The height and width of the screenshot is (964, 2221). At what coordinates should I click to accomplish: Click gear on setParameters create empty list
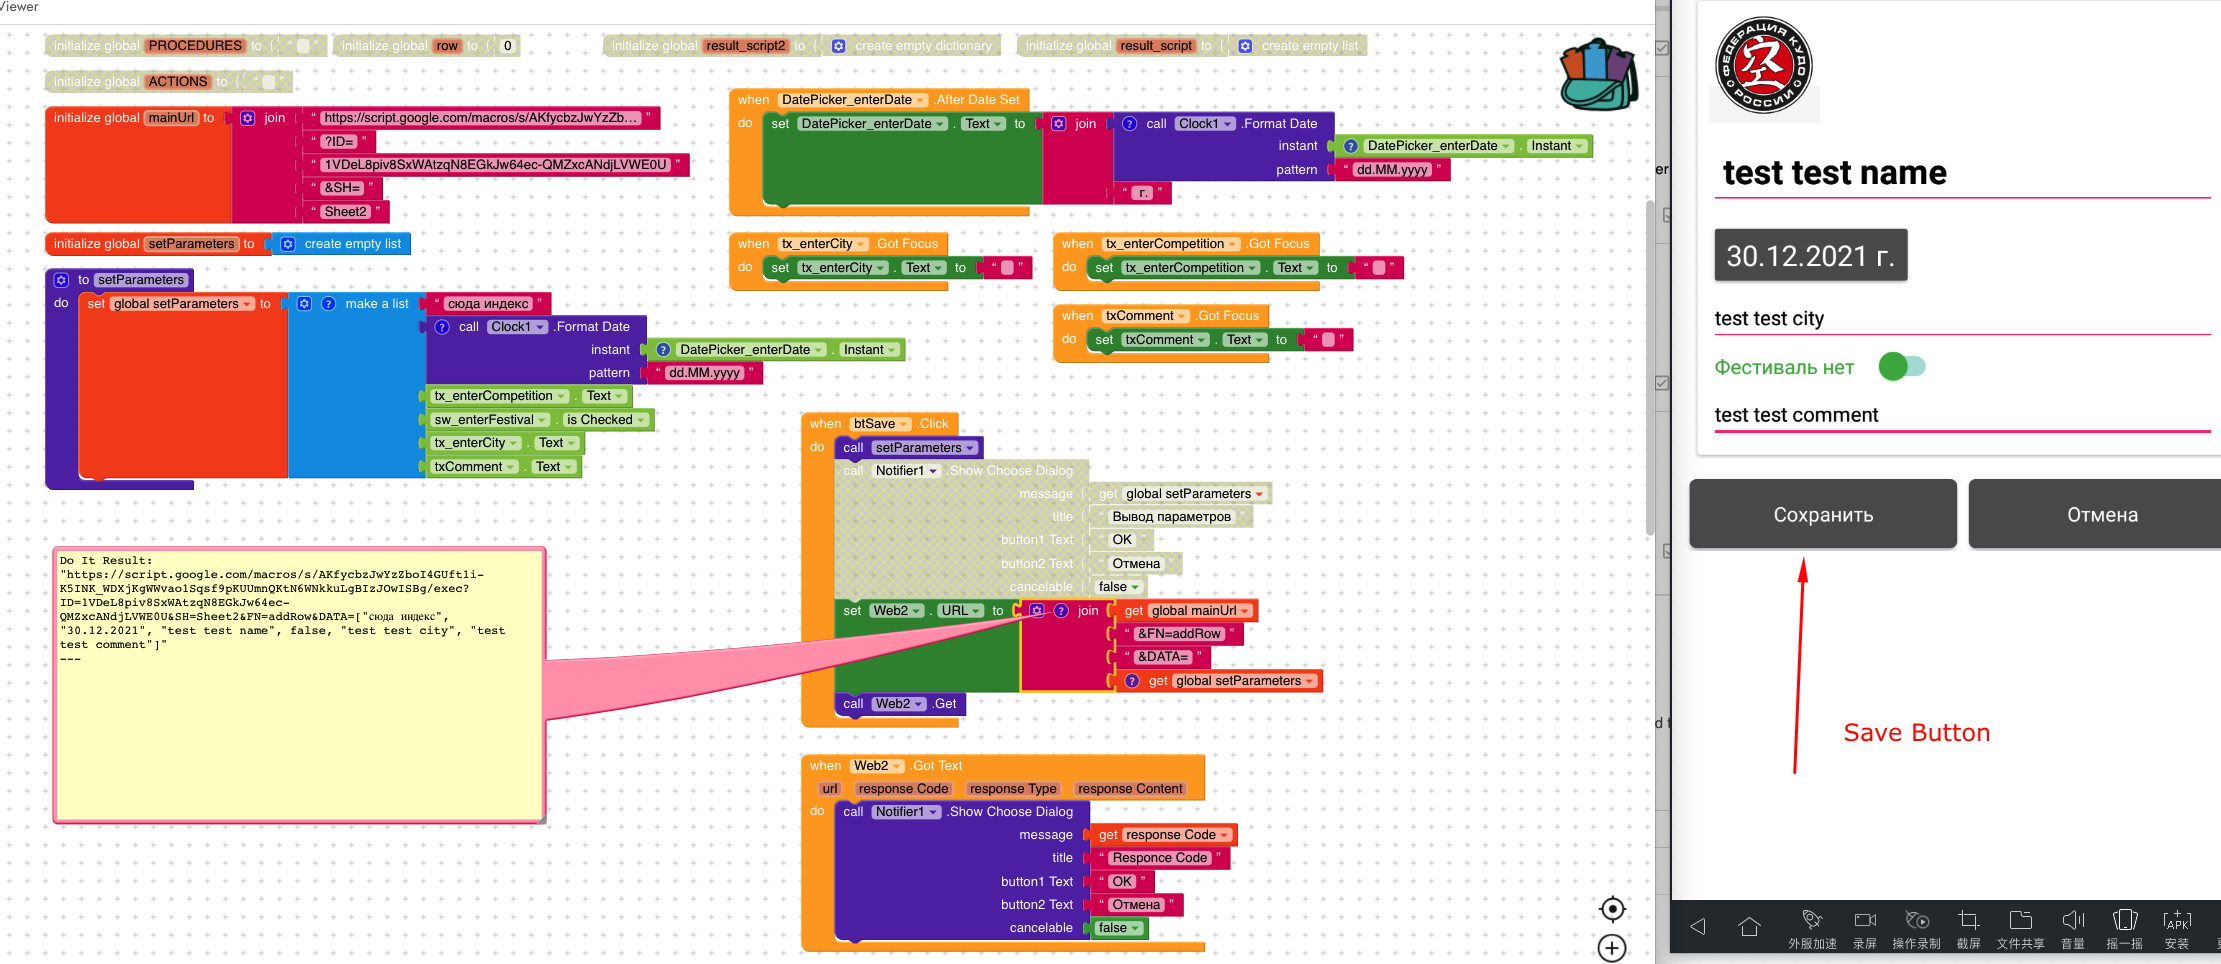coord(288,244)
